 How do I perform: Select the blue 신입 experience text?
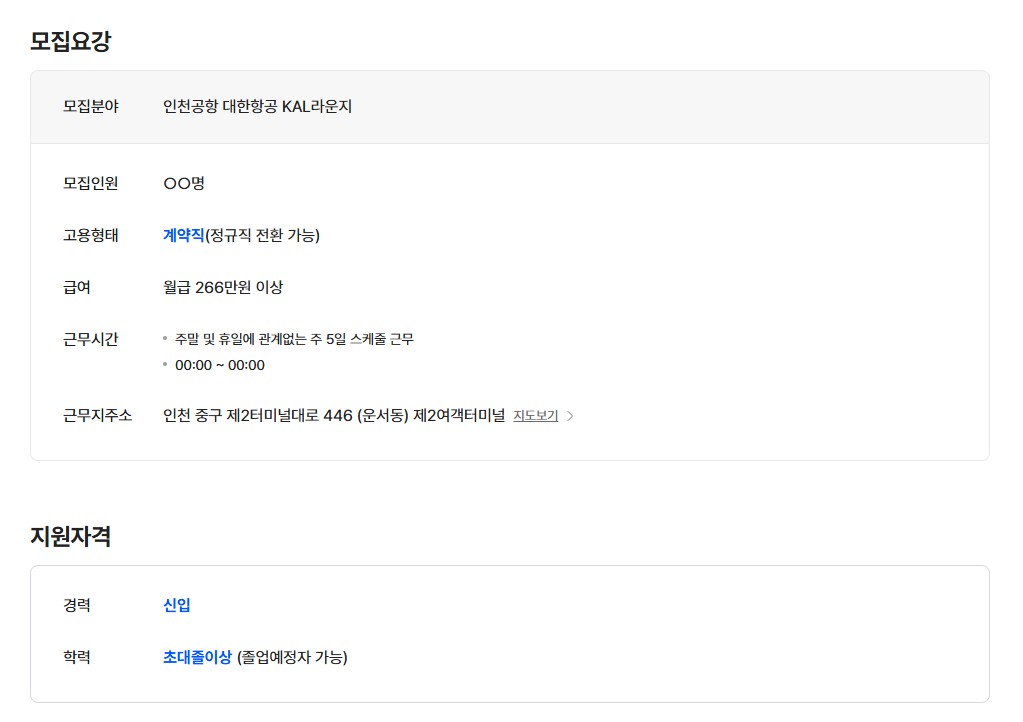[x=177, y=605]
